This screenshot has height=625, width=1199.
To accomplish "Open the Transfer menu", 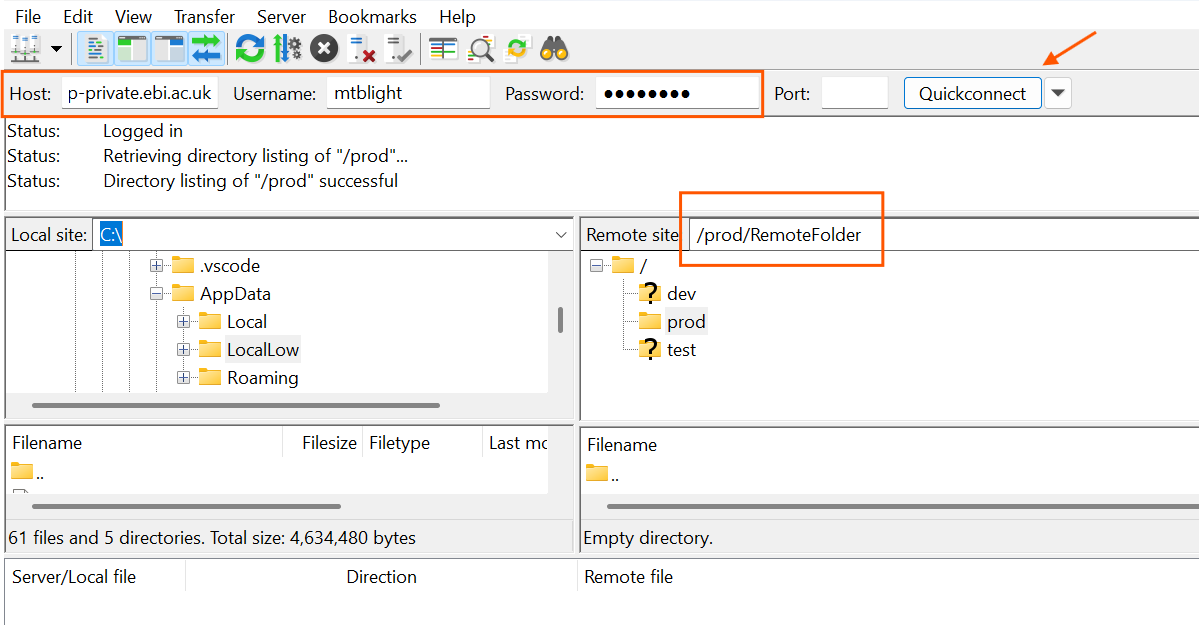I will point(204,17).
